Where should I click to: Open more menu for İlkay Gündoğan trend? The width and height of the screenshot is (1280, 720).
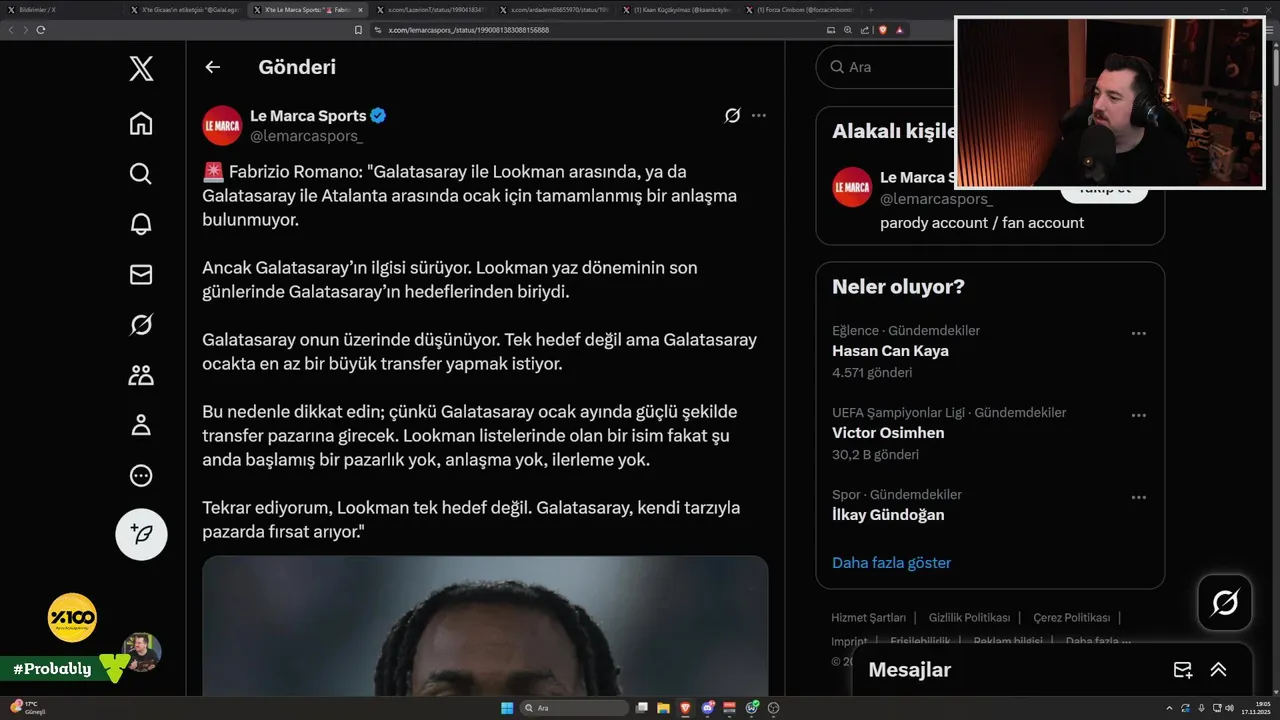click(x=1138, y=497)
